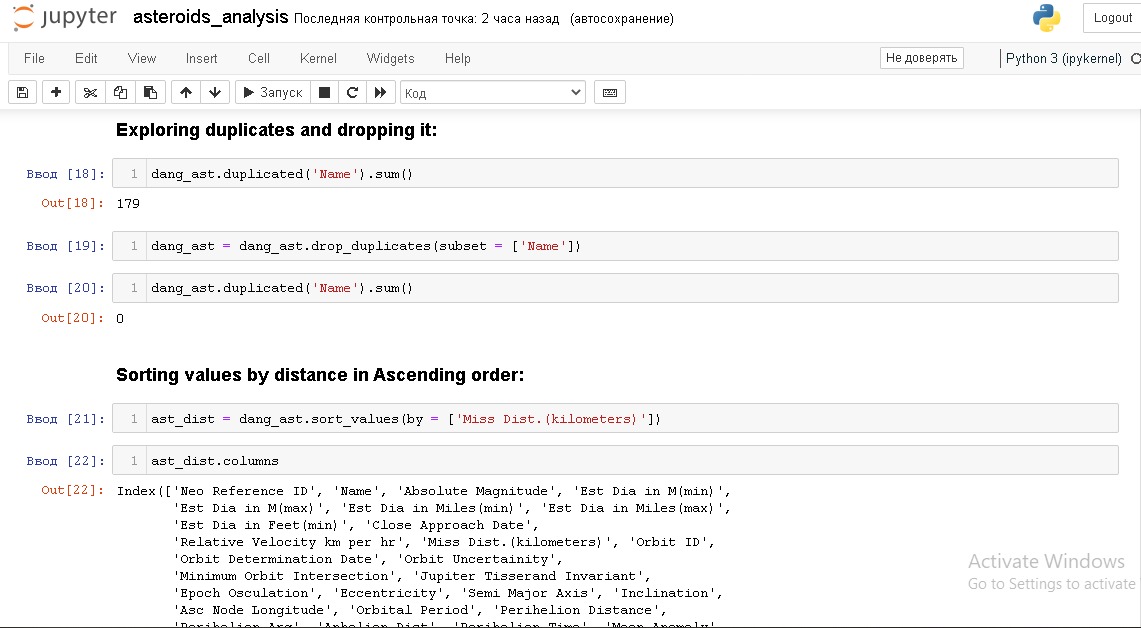This screenshot has width=1141, height=628.
Task: Log out of Jupyter with Logout
Action: tap(1112, 17)
